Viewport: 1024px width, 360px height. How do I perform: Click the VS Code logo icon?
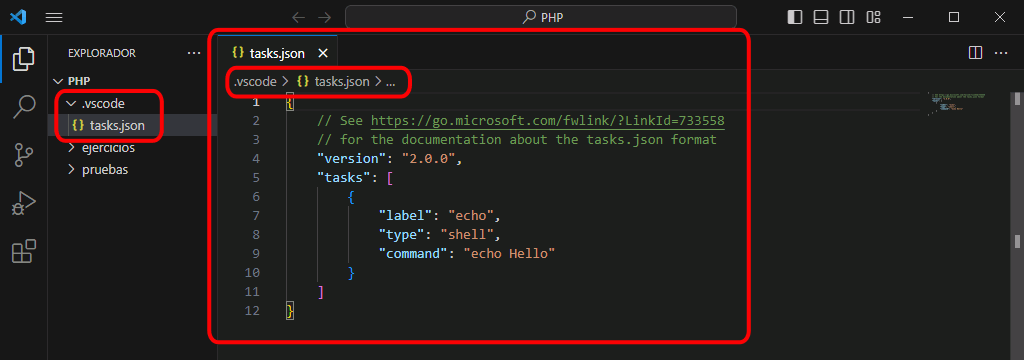(18, 18)
